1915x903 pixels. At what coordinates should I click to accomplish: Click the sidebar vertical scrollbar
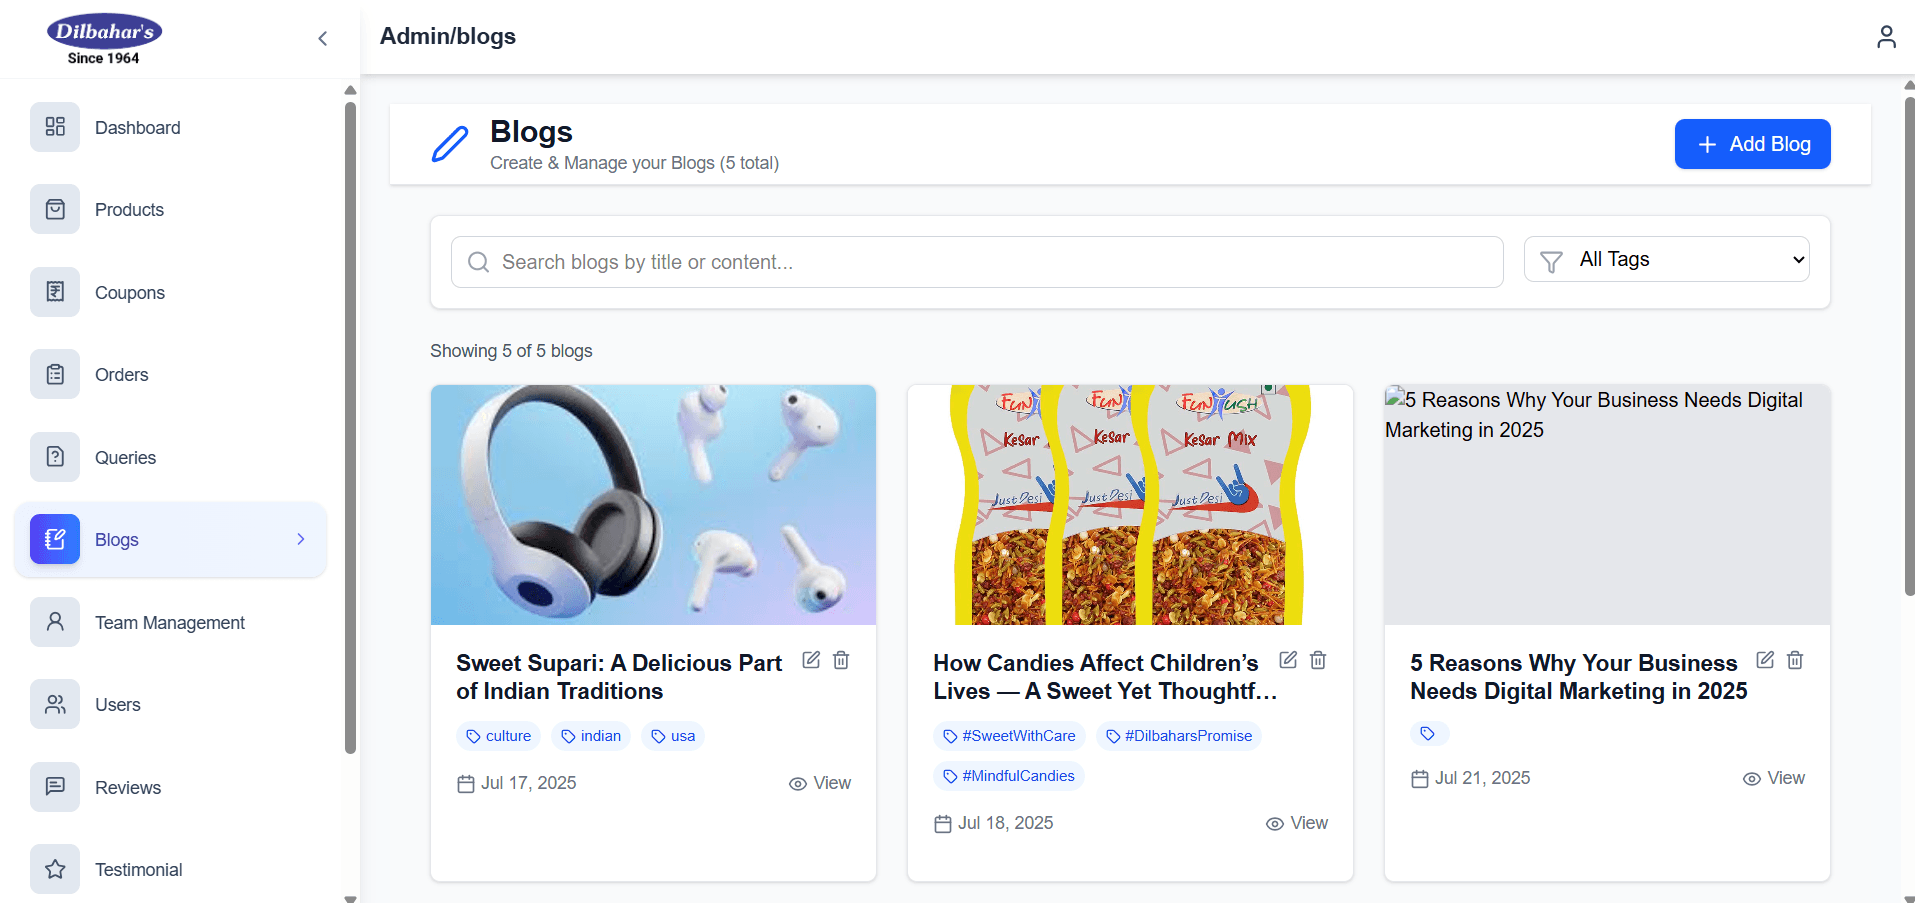pyautogui.click(x=350, y=428)
